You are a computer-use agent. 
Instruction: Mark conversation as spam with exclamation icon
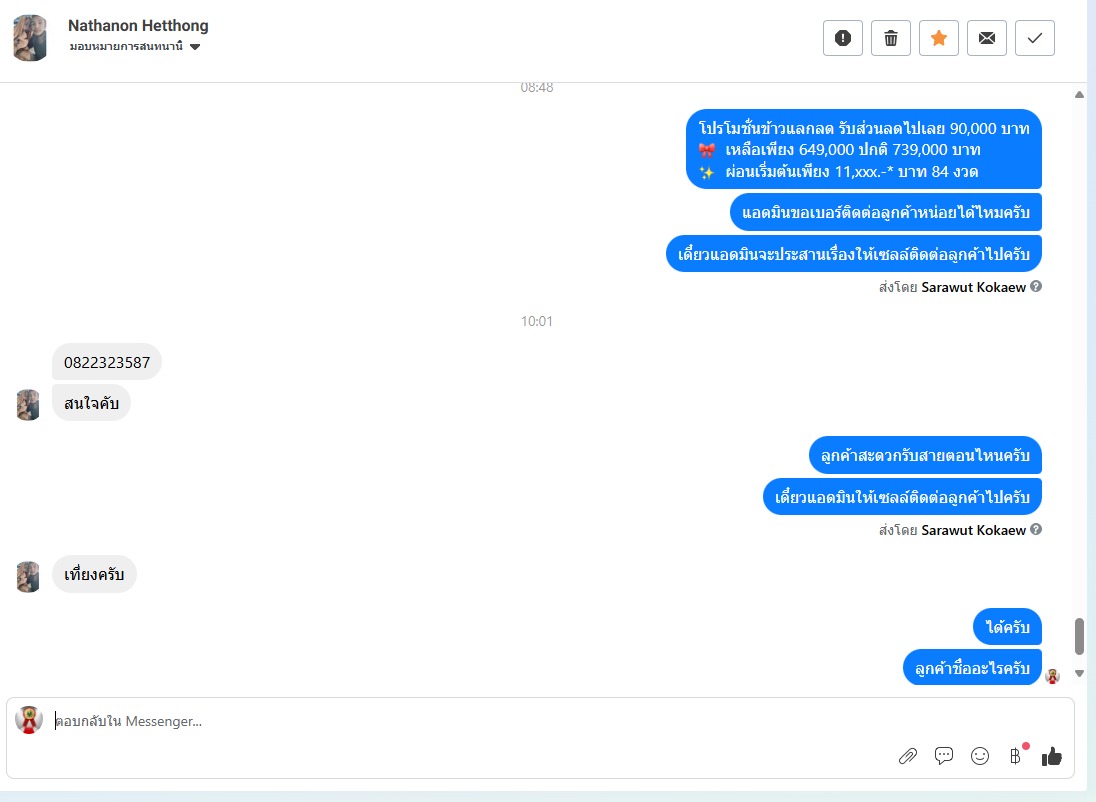(842, 38)
